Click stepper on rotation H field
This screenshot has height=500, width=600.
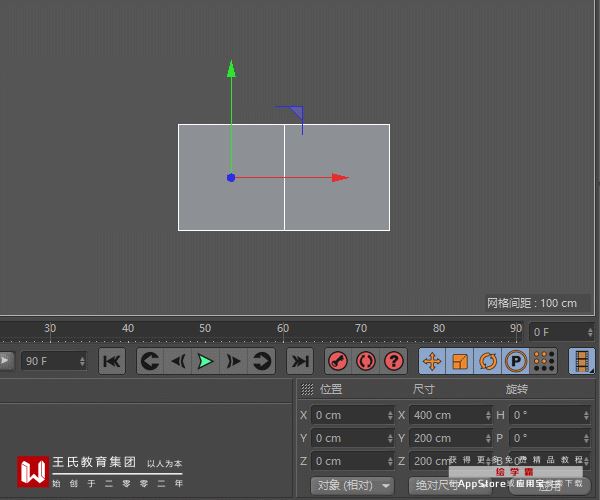click(x=586, y=415)
